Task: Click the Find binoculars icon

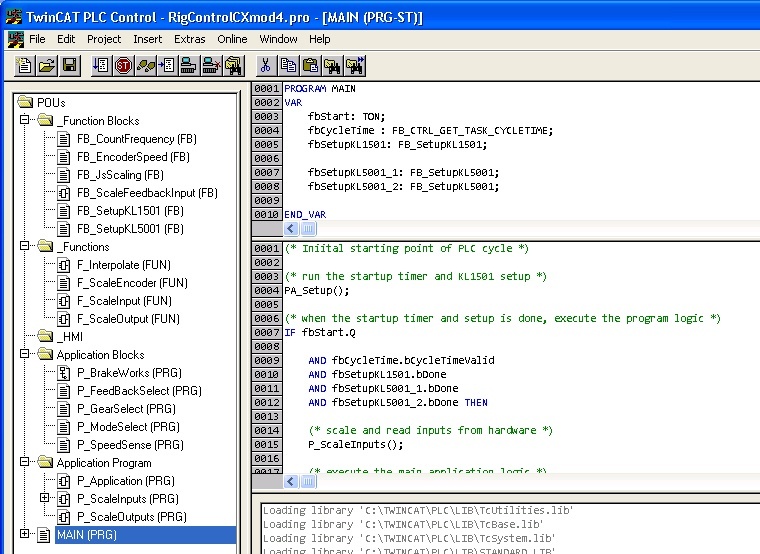Action: (x=332, y=65)
